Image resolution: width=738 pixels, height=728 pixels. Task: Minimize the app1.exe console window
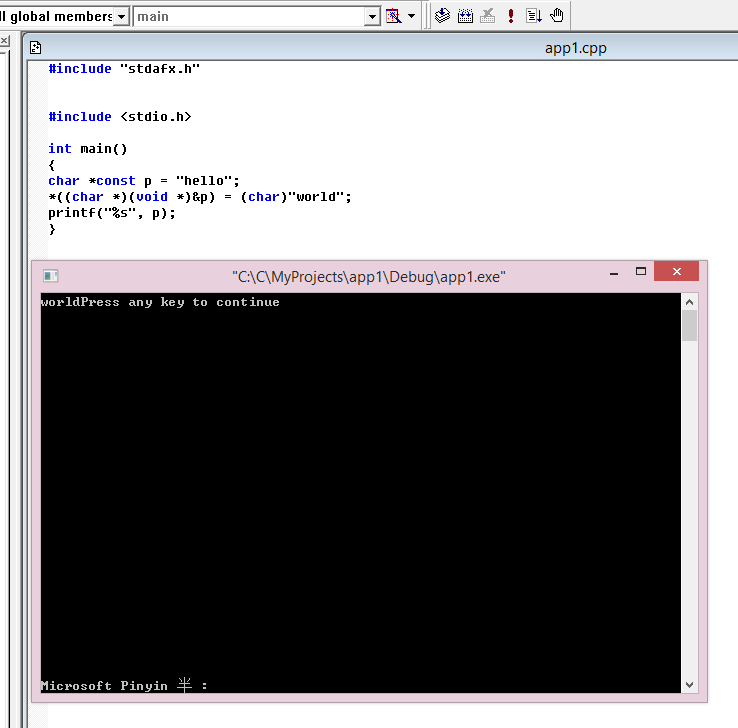click(x=614, y=272)
